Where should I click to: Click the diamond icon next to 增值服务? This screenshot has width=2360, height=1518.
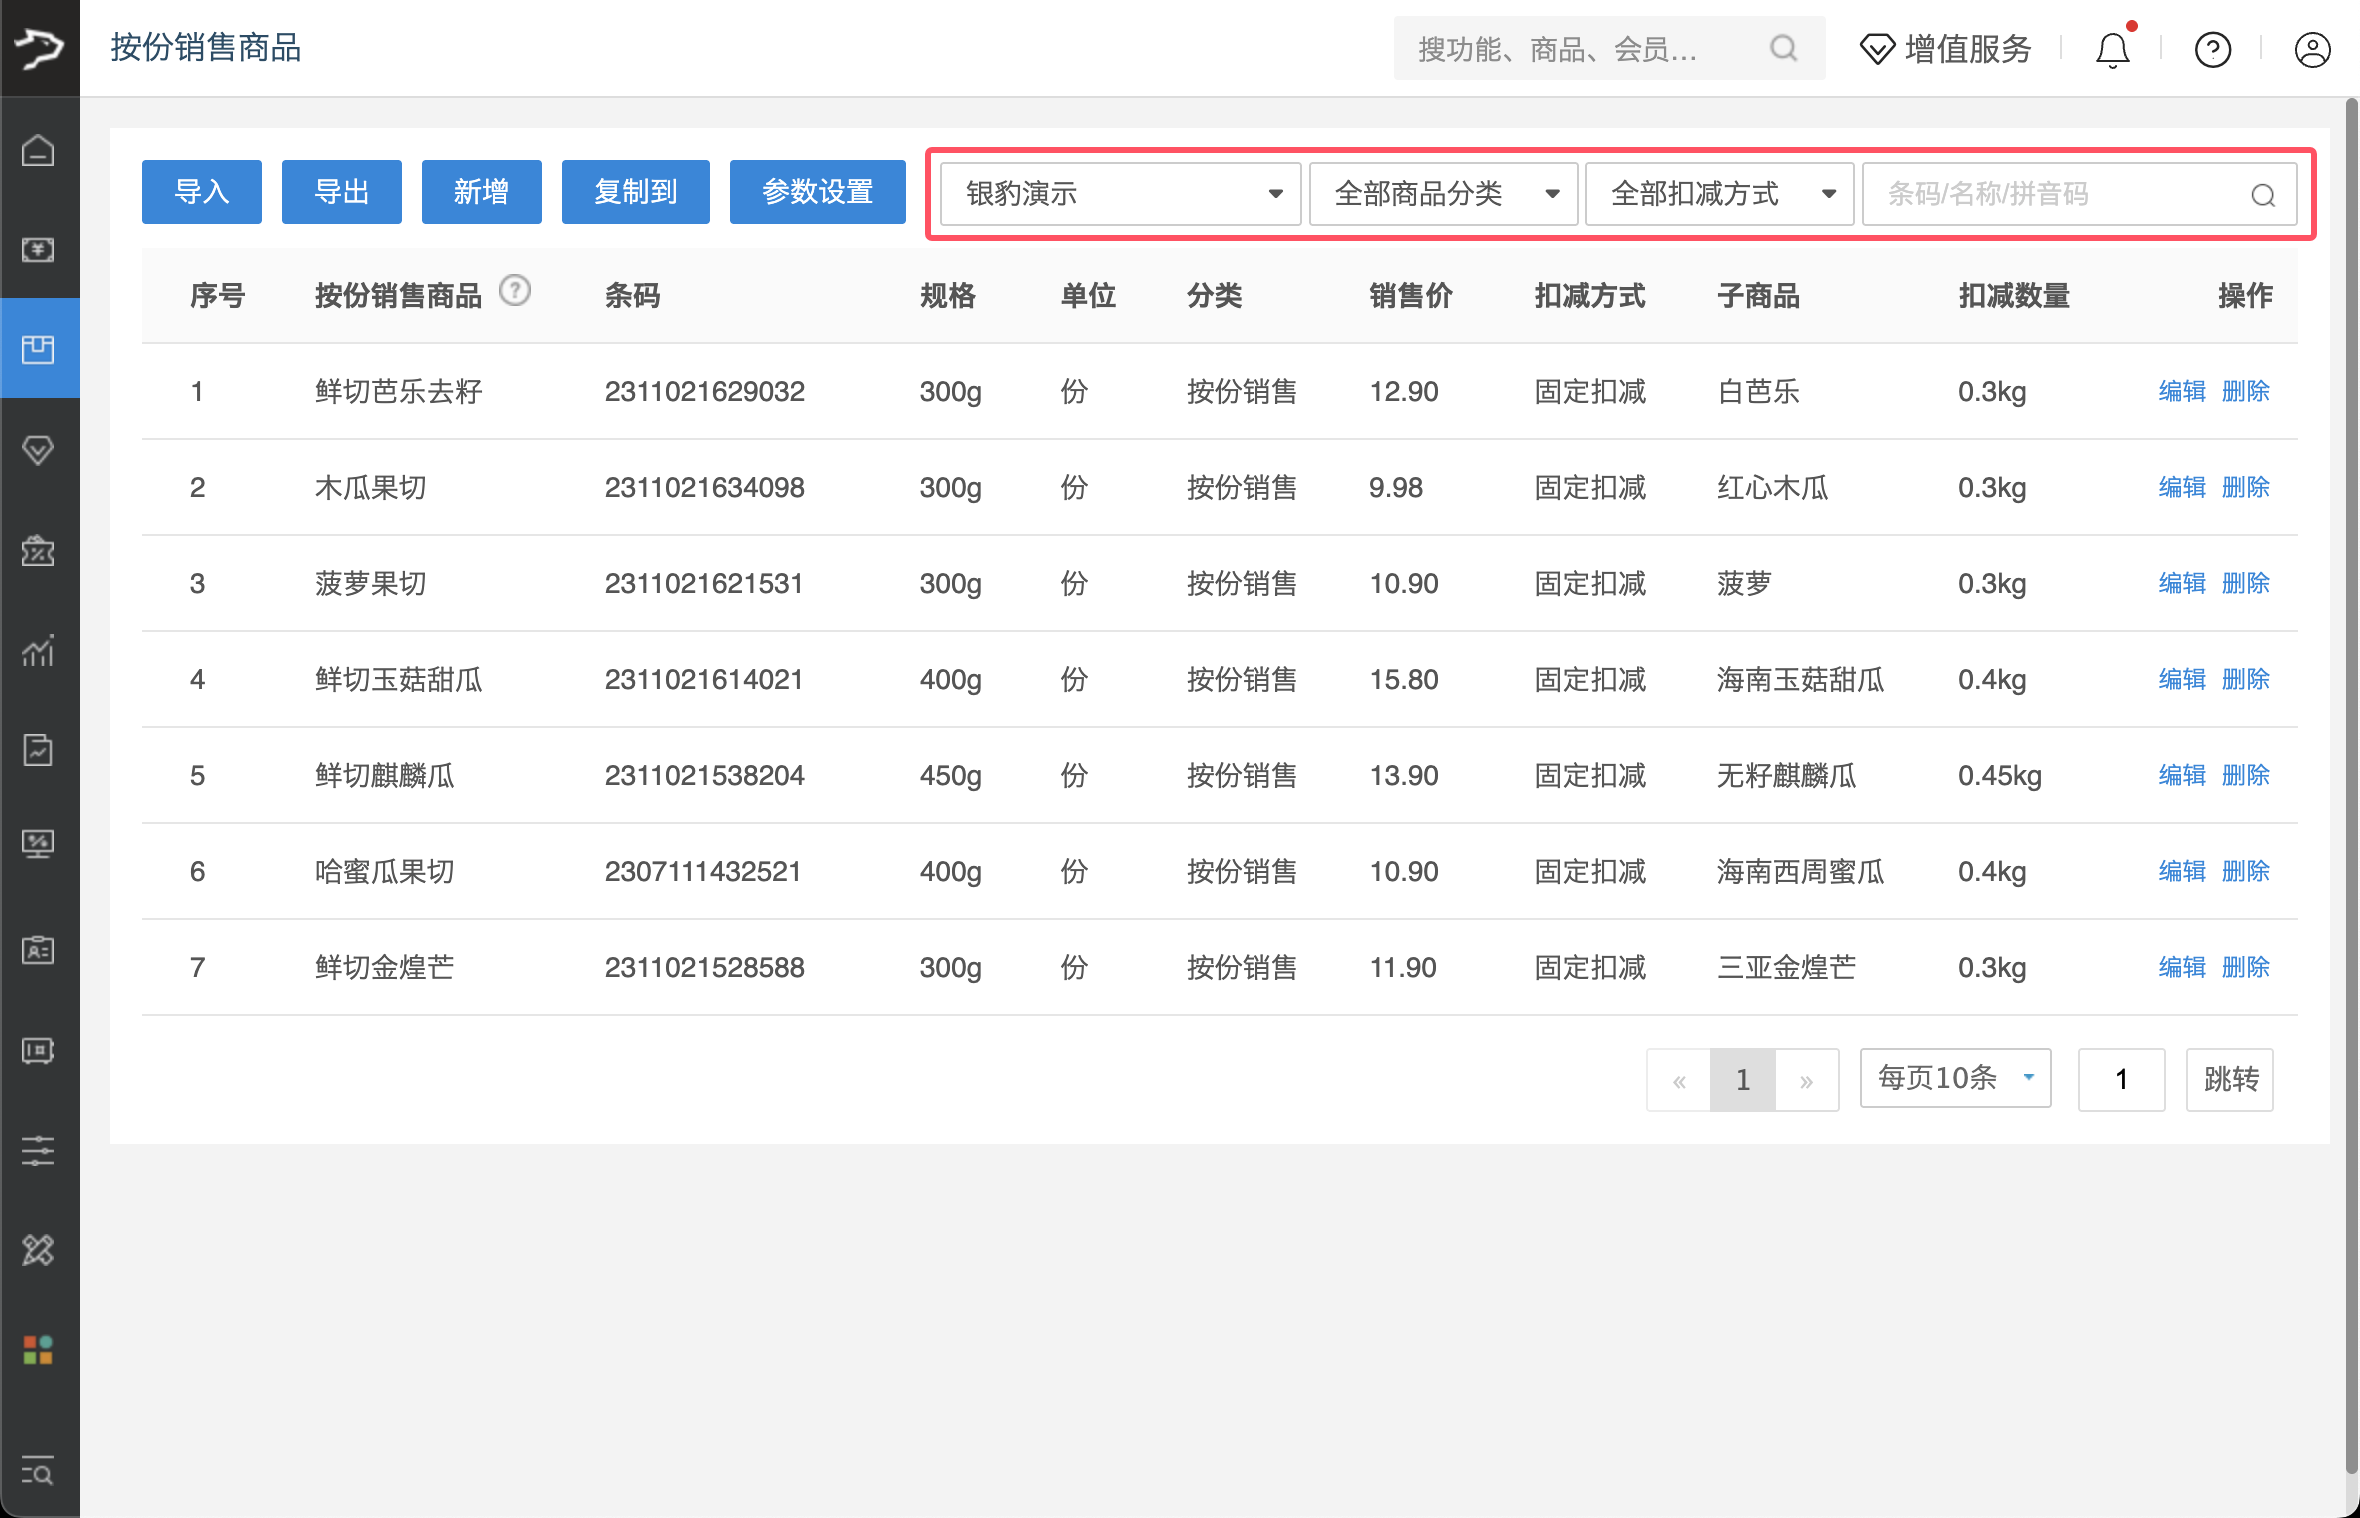(x=1877, y=49)
